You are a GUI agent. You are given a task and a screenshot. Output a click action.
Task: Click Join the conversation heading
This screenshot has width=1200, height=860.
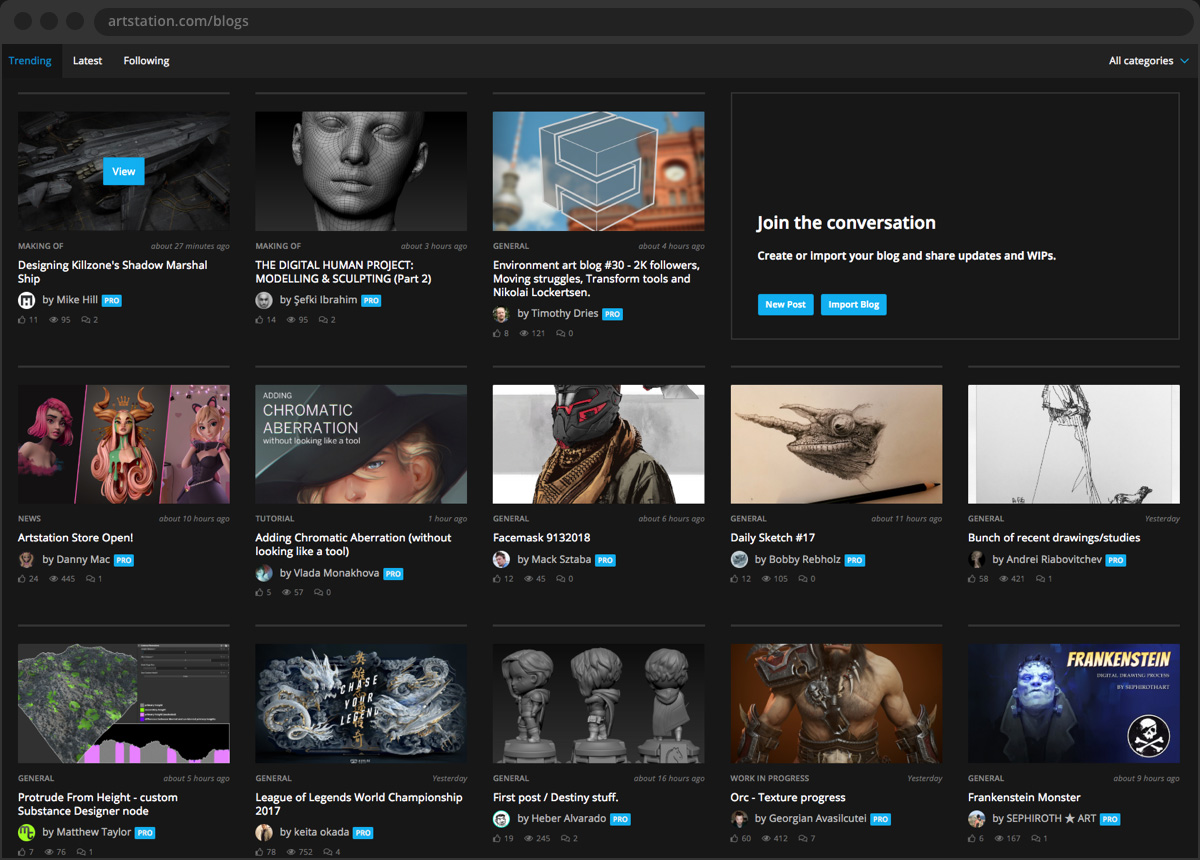click(846, 223)
